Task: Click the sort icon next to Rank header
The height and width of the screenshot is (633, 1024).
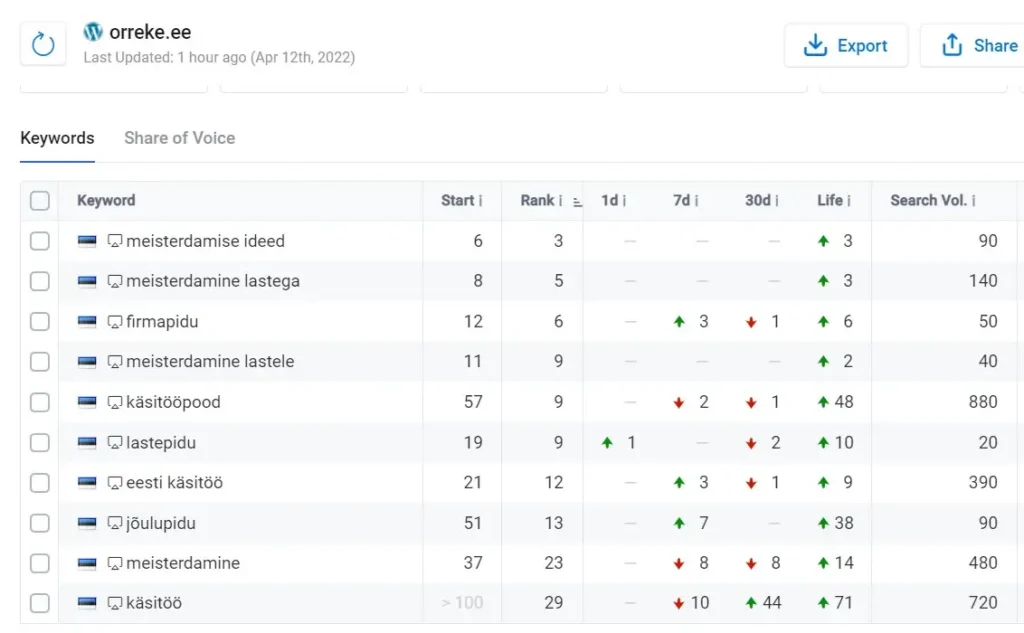Action: click(x=578, y=201)
